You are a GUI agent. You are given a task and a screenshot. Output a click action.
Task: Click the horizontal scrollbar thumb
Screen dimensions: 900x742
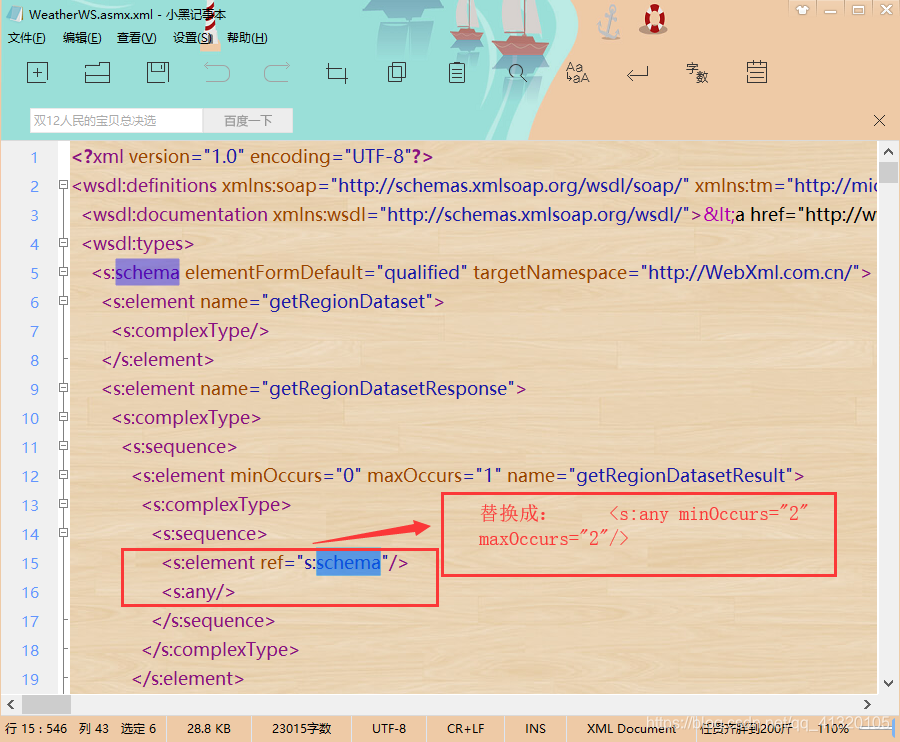[46, 704]
